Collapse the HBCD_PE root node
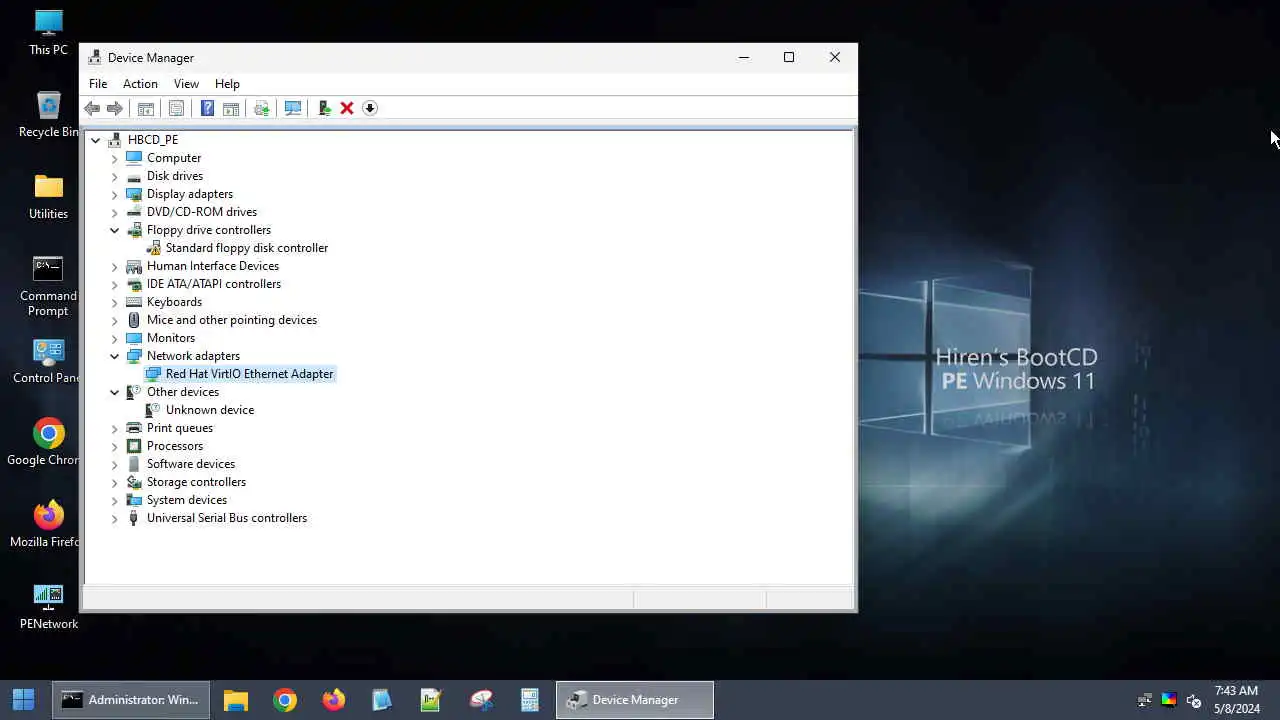1280x720 pixels. pyautogui.click(x=96, y=140)
